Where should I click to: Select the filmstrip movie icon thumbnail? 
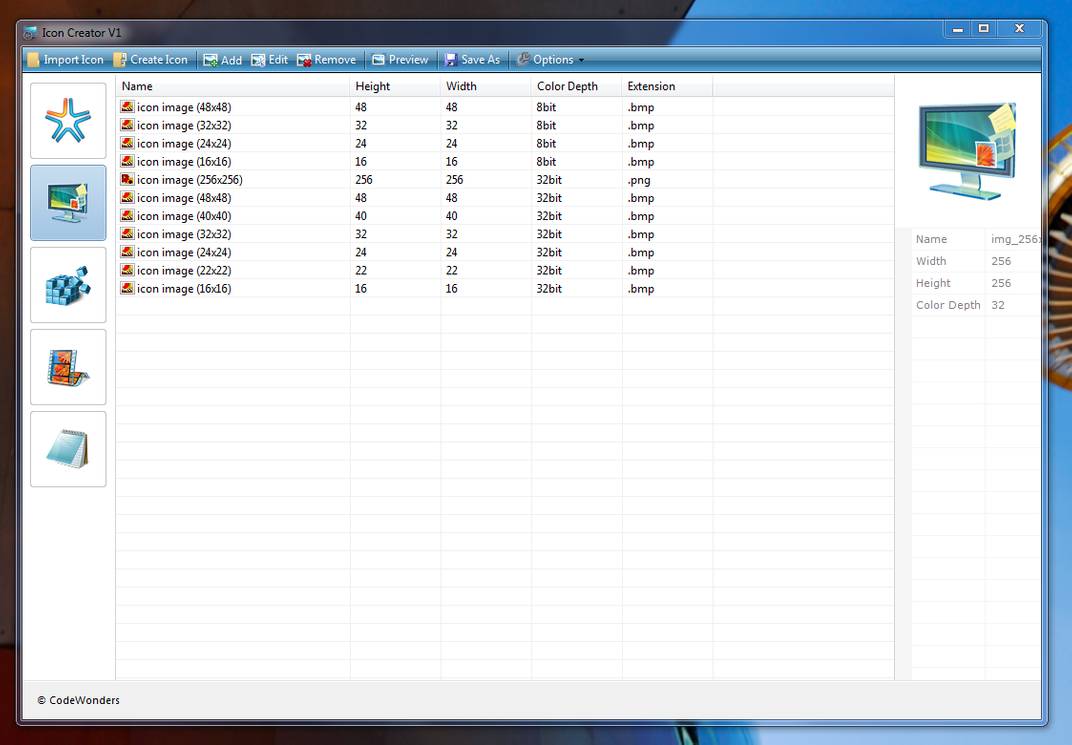pos(67,366)
